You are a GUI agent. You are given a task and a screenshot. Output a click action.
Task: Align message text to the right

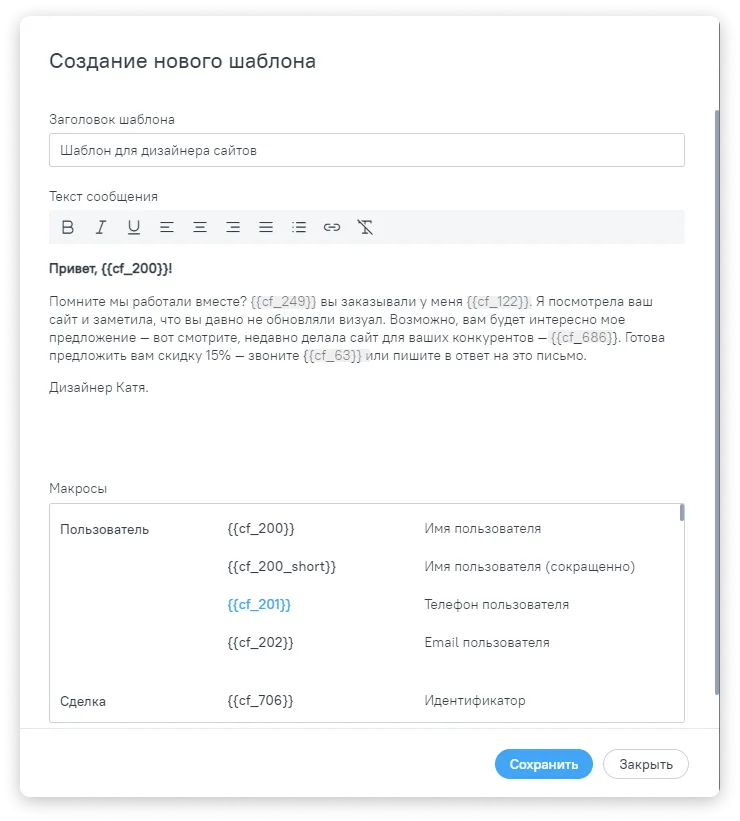233,227
